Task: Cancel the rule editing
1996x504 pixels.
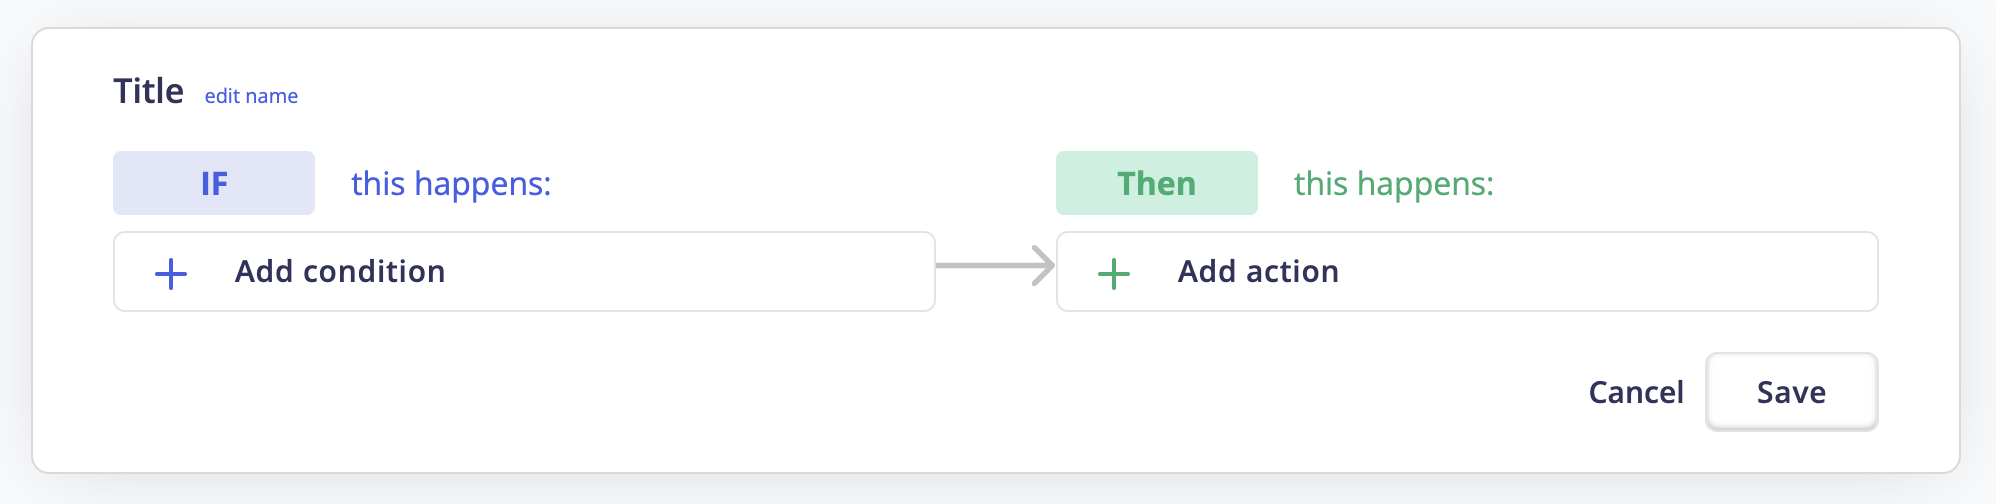Action: [x=1635, y=392]
